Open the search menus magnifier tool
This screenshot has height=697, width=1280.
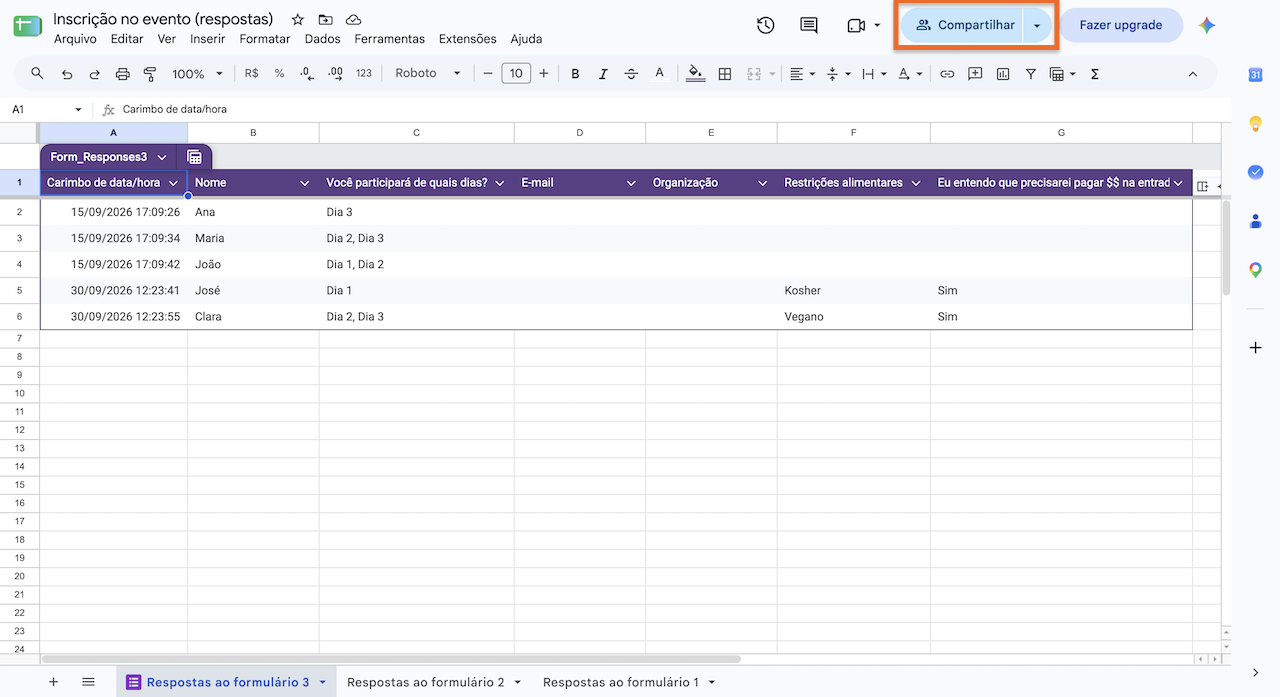pyautogui.click(x=38, y=73)
